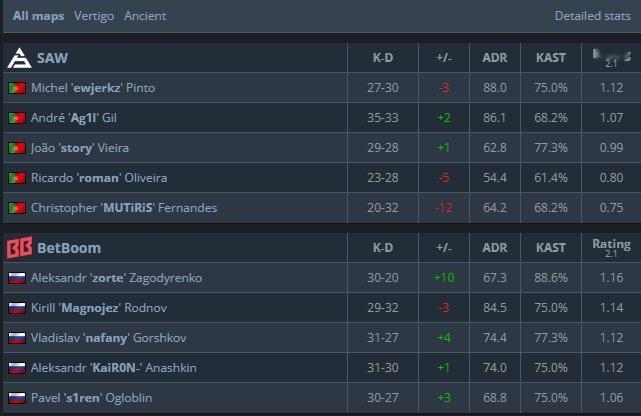Open the SAW team name link
641x416 pixels.
point(52,58)
